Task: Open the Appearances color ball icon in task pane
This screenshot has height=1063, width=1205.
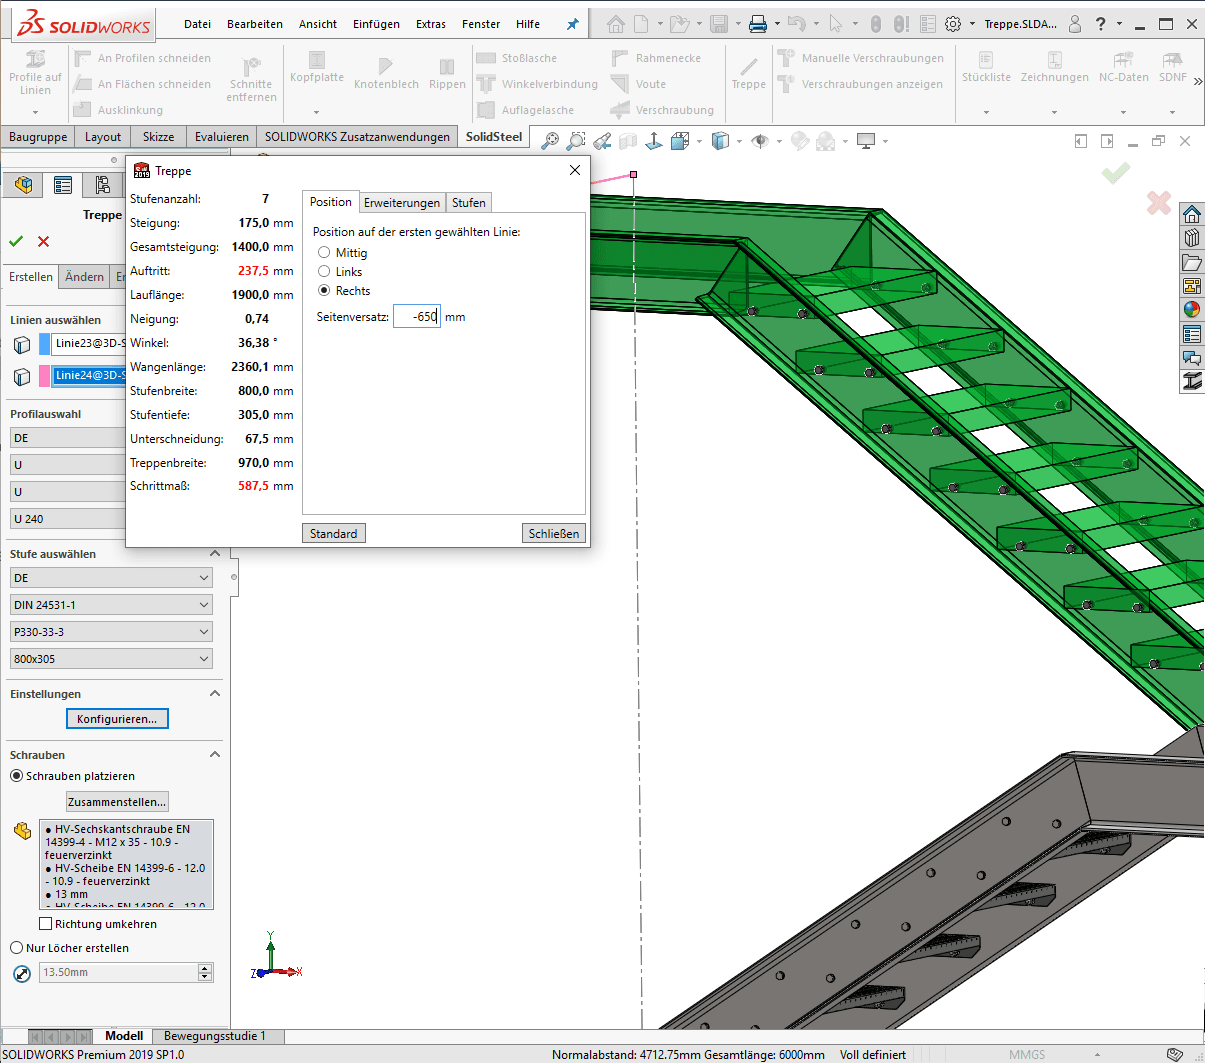Action: (x=1192, y=310)
